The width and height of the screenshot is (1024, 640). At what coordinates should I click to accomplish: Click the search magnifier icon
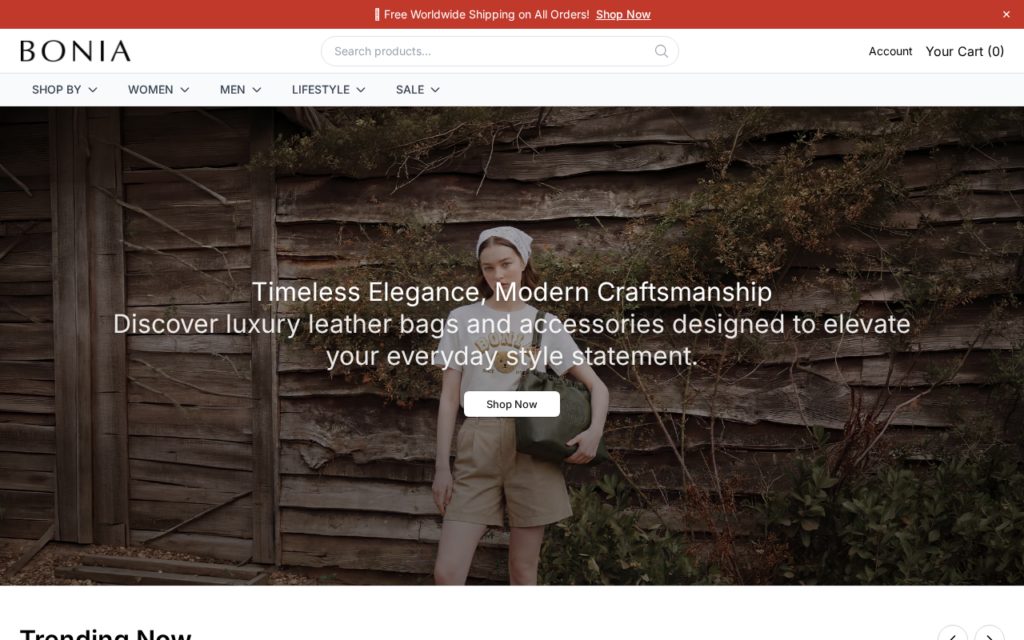(661, 51)
